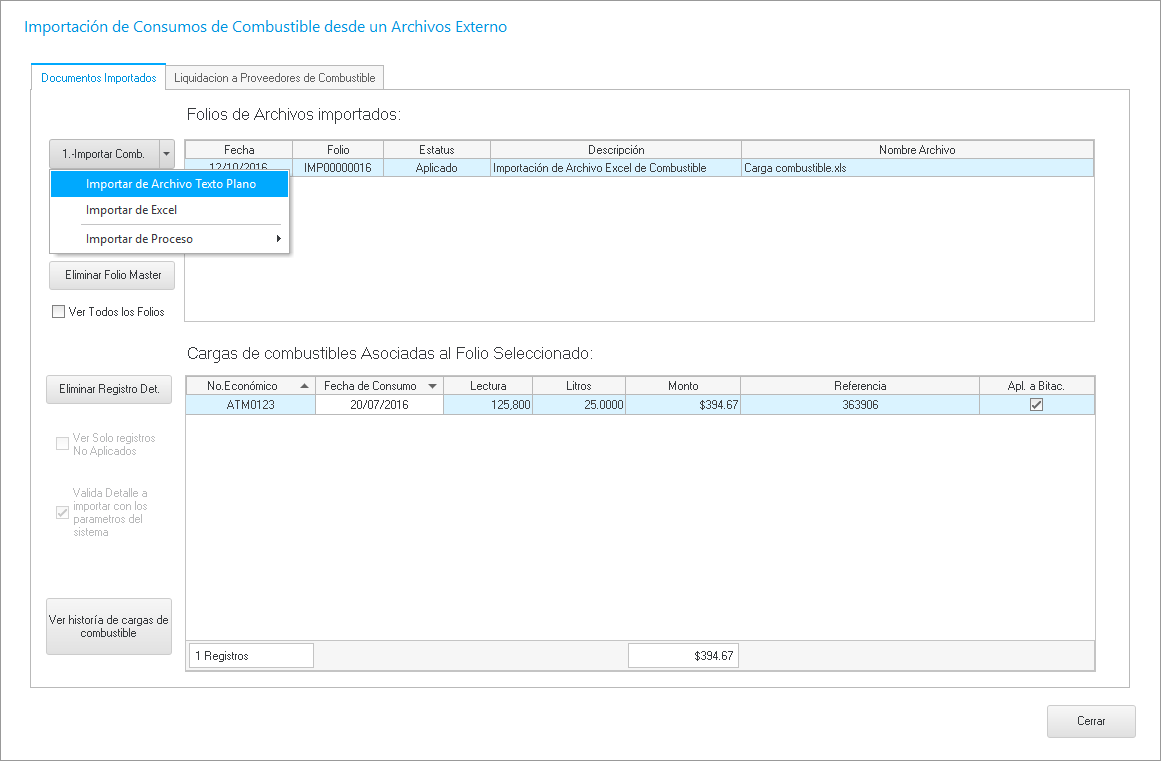This screenshot has width=1161, height=761.
Task: Switch to Liquidacion a Proveedores tab
Action: tap(274, 78)
